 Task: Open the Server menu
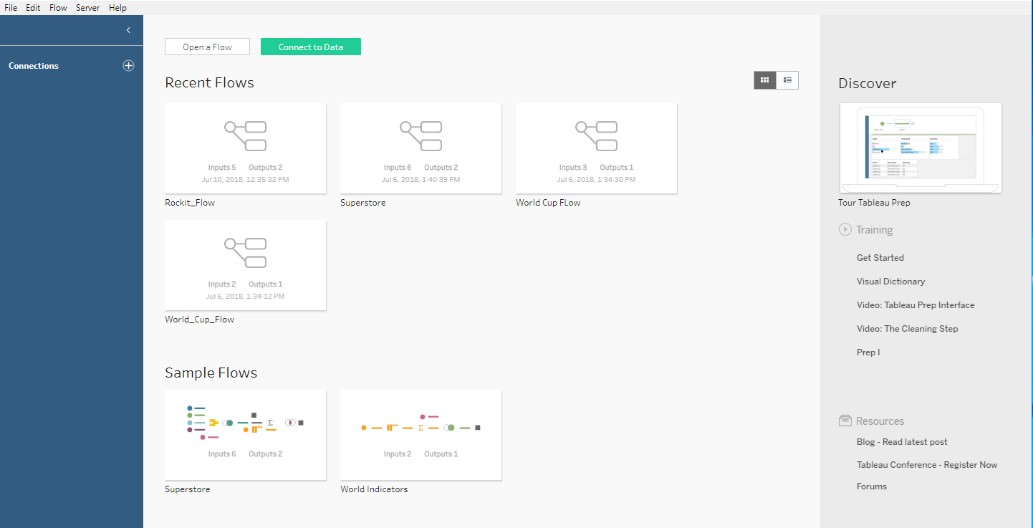88,8
